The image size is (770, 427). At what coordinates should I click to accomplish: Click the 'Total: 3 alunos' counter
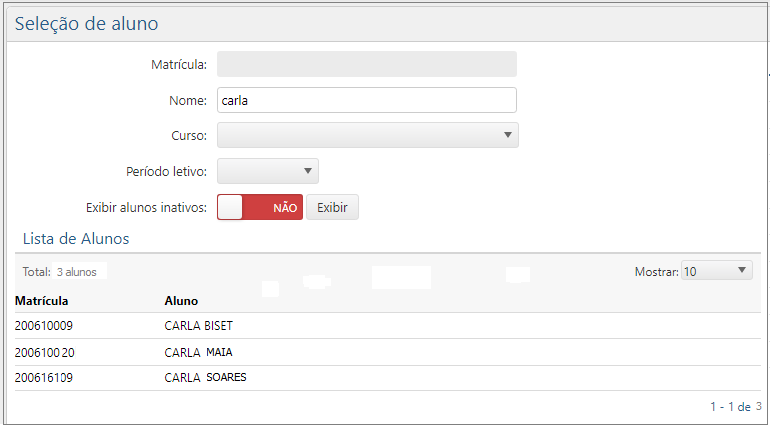click(x=60, y=271)
